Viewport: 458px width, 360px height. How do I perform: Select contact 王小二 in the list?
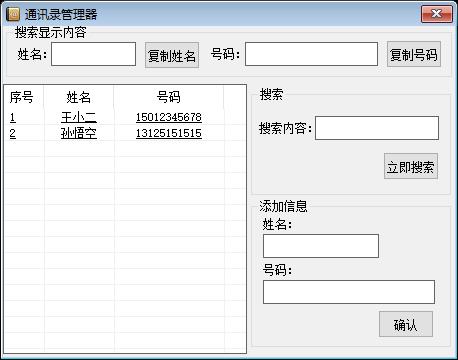(x=79, y=117)
